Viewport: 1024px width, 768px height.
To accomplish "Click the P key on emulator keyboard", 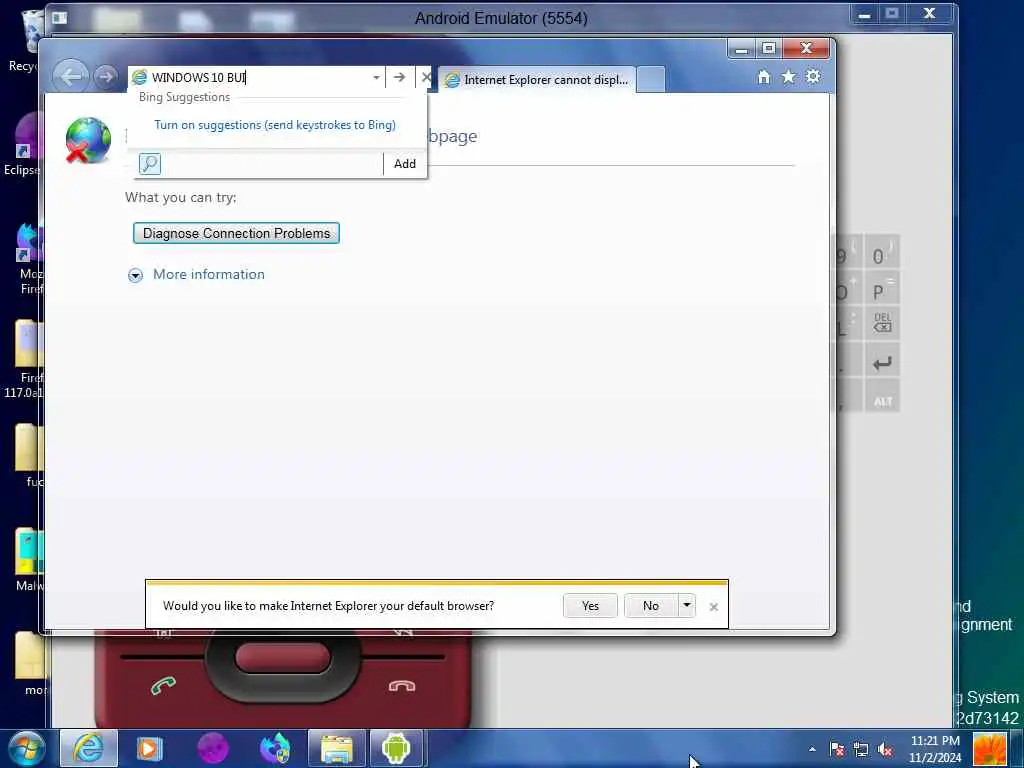I will [x=882, y=290].
